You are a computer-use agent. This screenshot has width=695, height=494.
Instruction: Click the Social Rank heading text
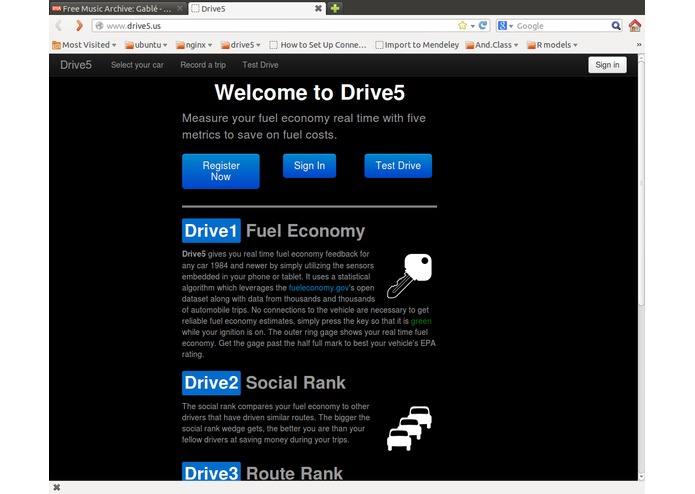click(296, 383)
